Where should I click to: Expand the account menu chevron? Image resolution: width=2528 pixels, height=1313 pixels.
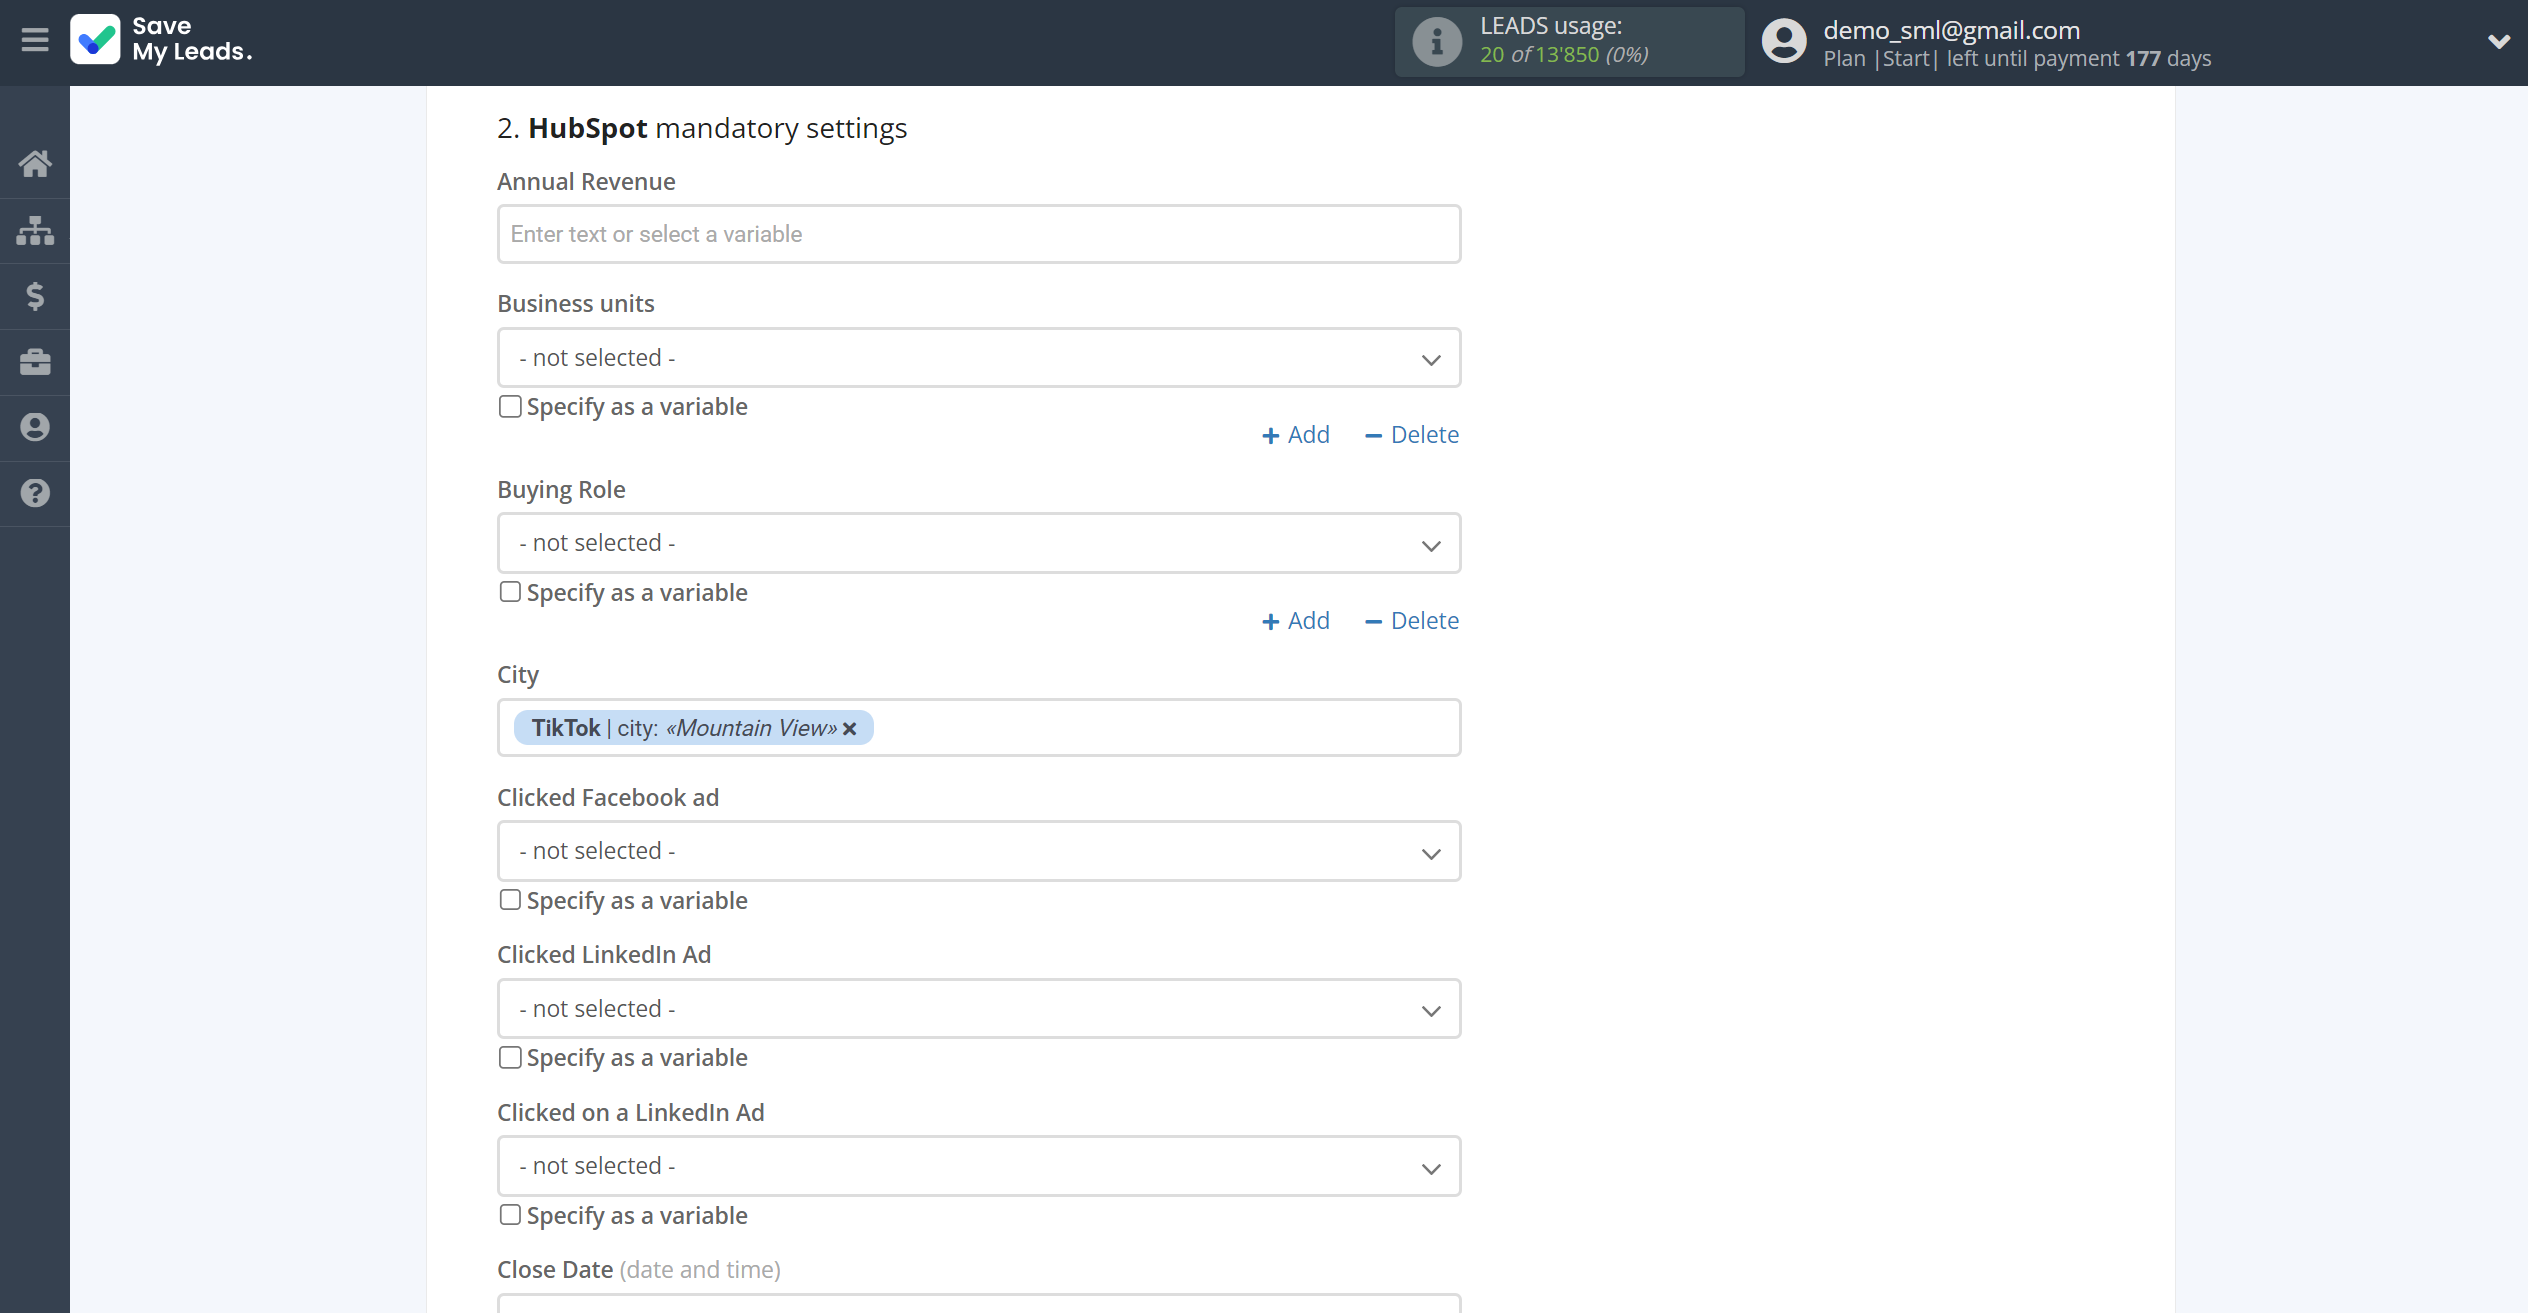point(2499,42)
